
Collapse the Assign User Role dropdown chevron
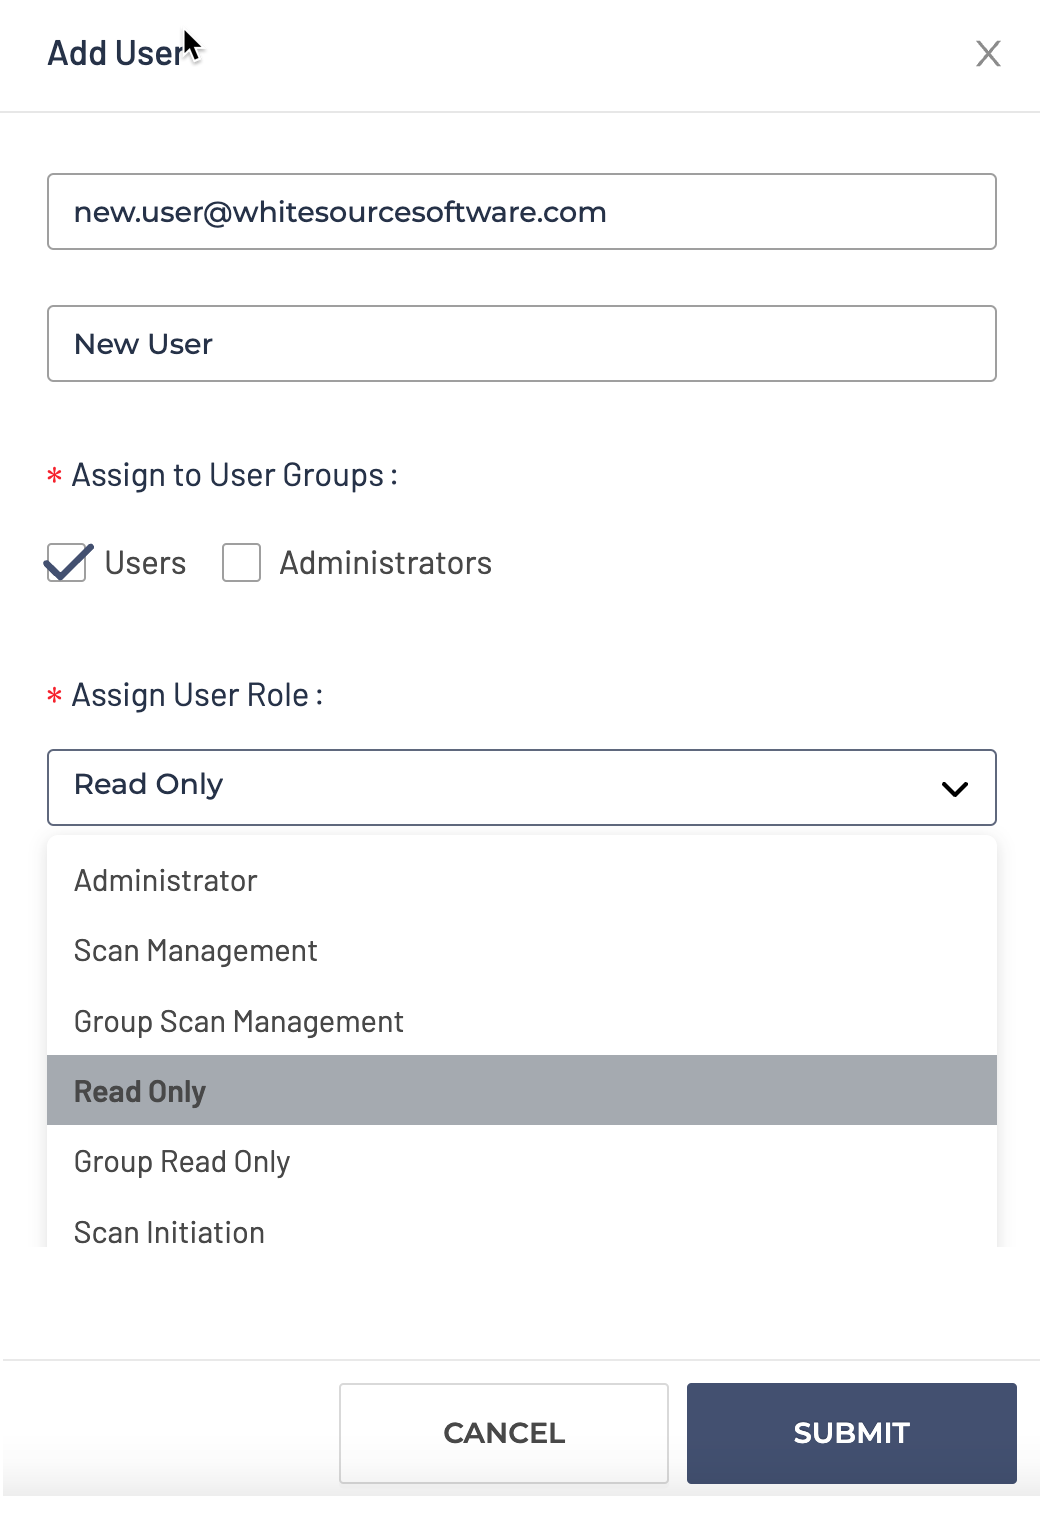coord(954,789)
